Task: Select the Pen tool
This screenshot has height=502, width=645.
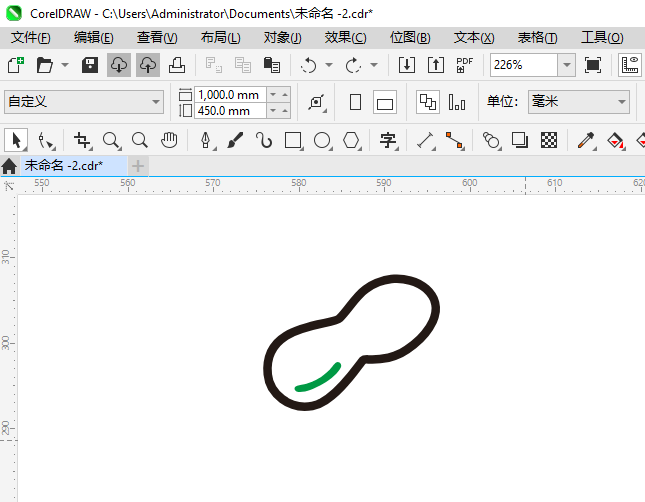Action: click(x=206, y=141)
